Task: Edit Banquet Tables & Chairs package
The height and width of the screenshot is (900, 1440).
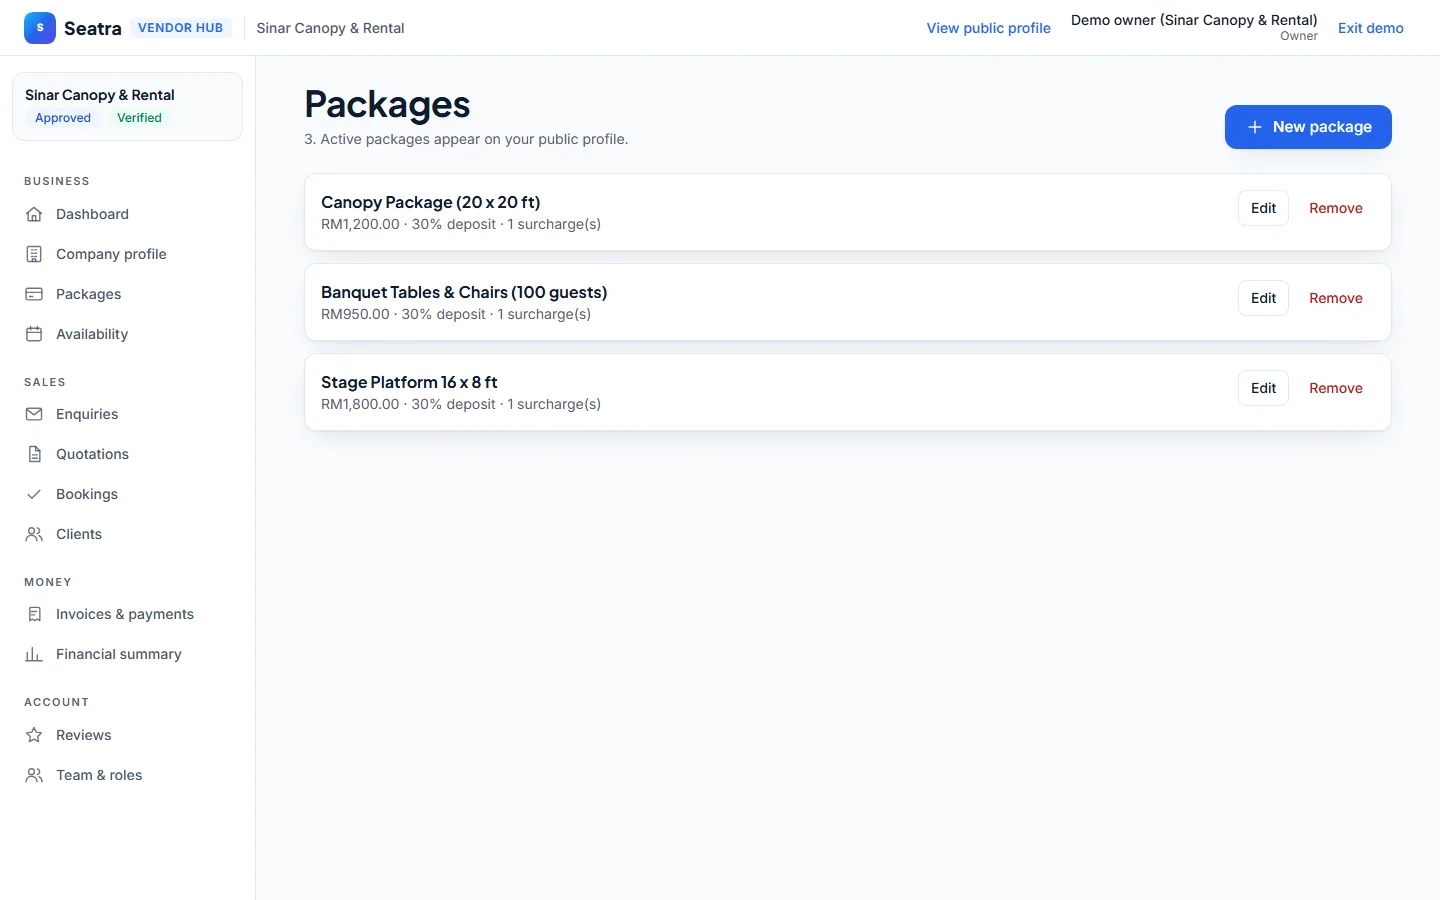Action: pos(1263,298)
